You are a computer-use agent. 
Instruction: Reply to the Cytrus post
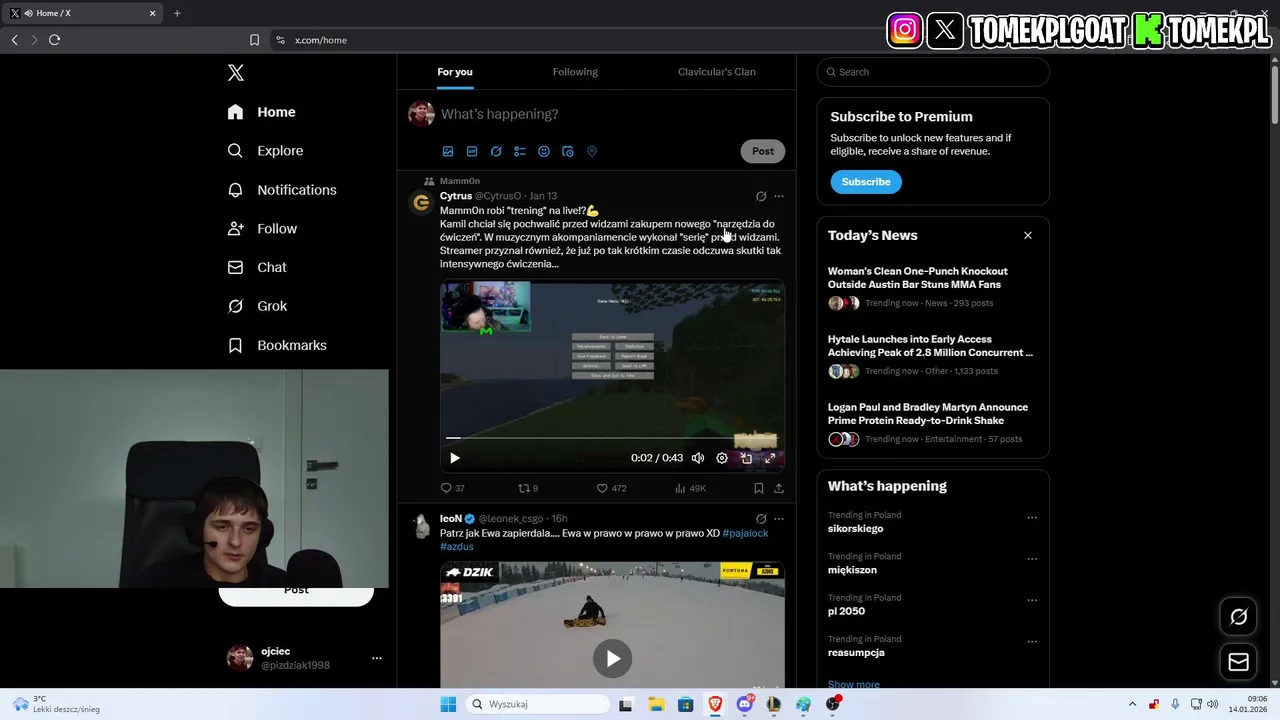tap(452, 488)
